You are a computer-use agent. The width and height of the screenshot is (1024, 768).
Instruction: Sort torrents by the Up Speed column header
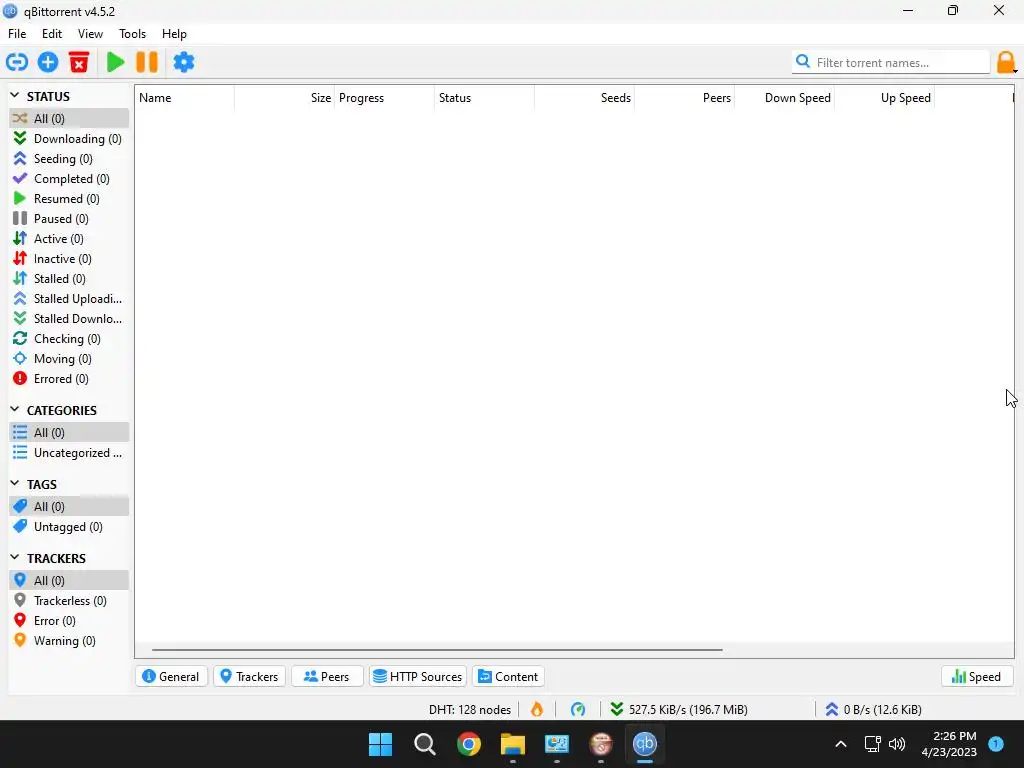coord(885,98)
